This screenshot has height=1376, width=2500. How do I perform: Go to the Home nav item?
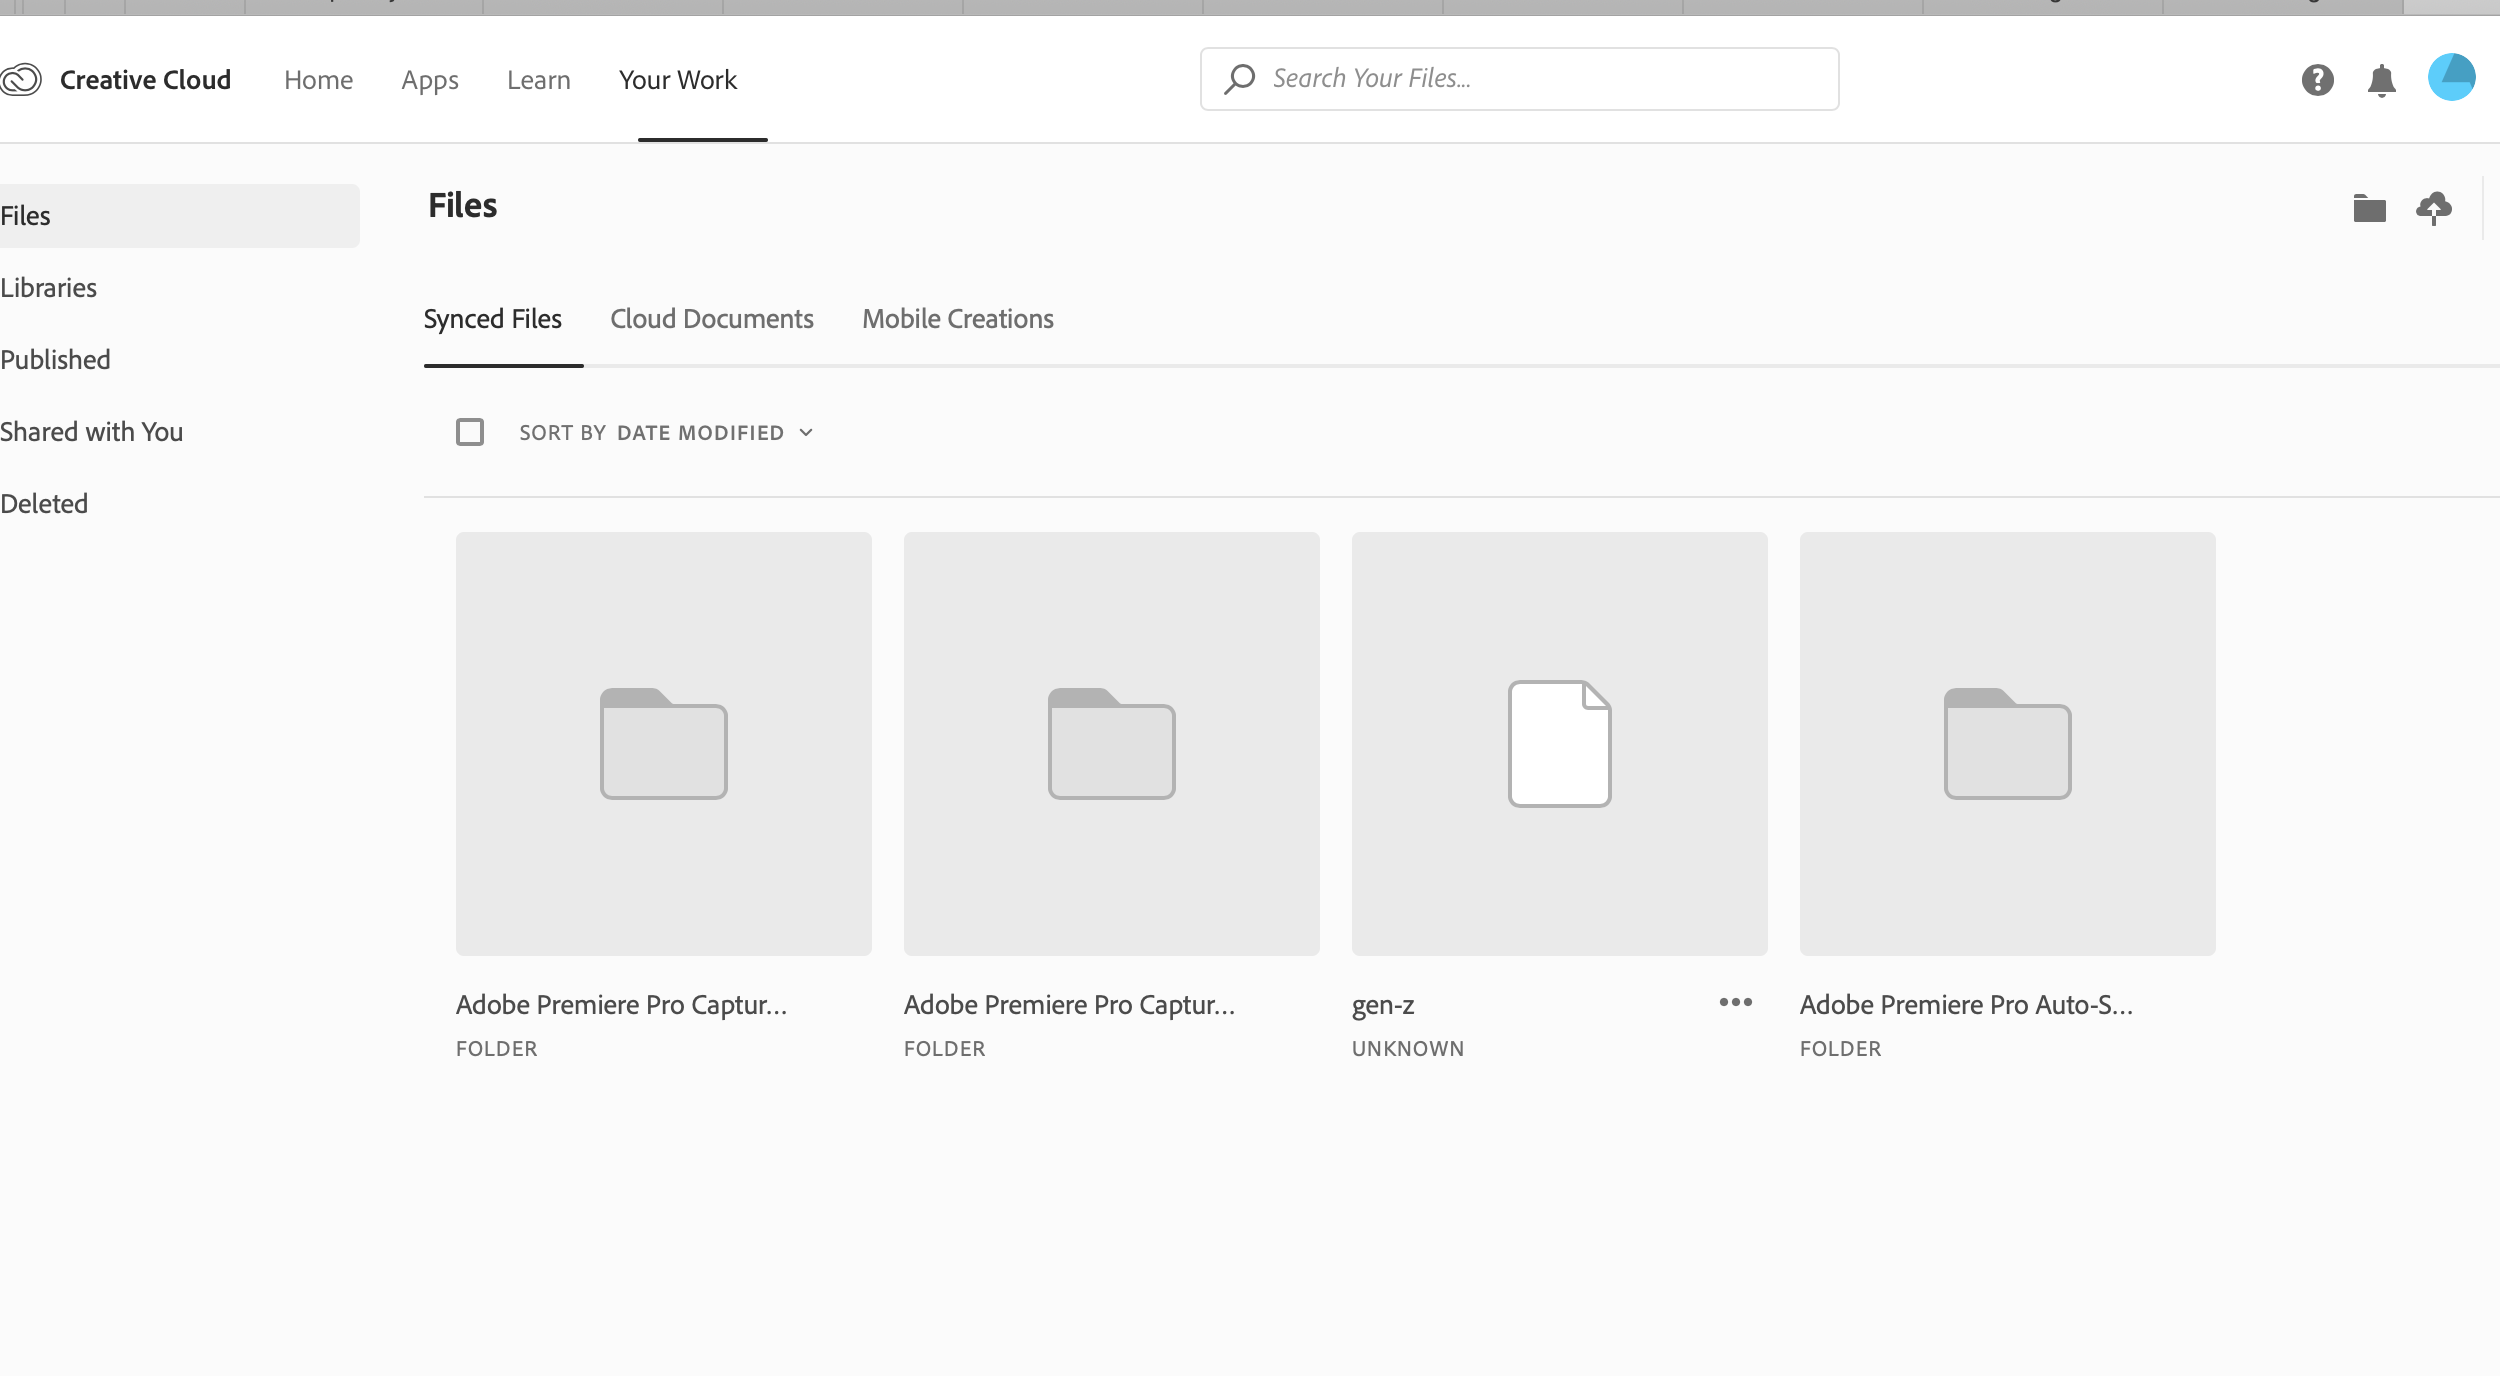click(318, 80)
